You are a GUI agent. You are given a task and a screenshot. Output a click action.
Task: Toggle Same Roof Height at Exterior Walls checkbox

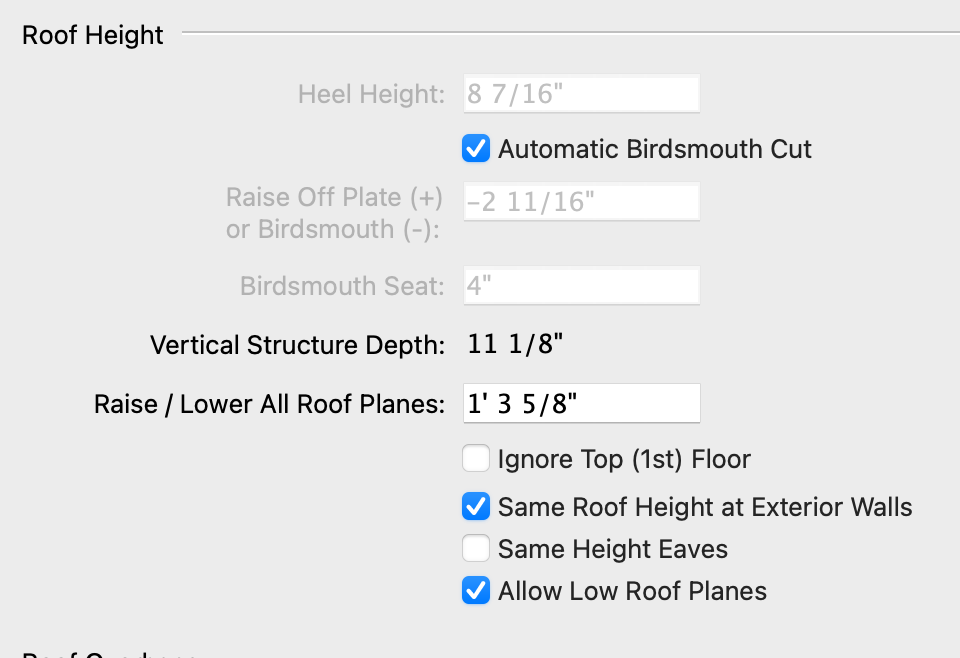click(x=476, y=507)
